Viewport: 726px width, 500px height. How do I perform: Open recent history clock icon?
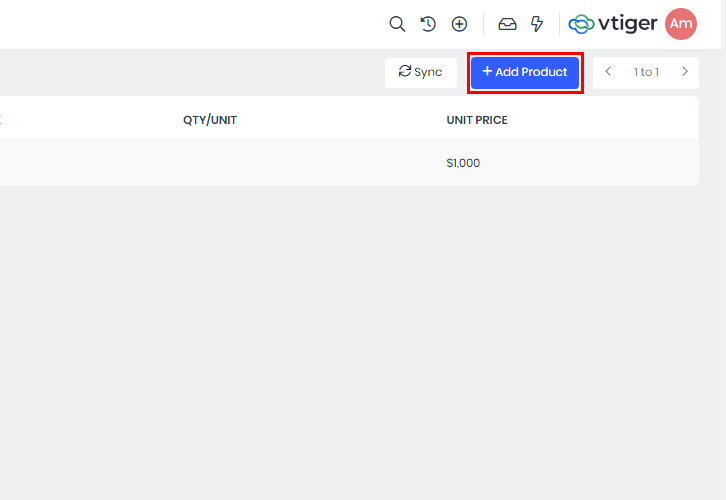[x=428, y=24]
